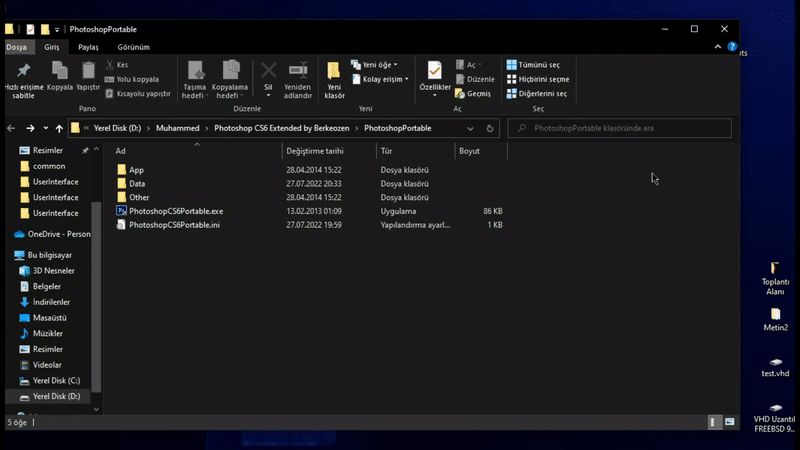Screen dimensions: 800x450
Task: Open the Görünüm ribbon tab
Action: (x=134, y=47)
